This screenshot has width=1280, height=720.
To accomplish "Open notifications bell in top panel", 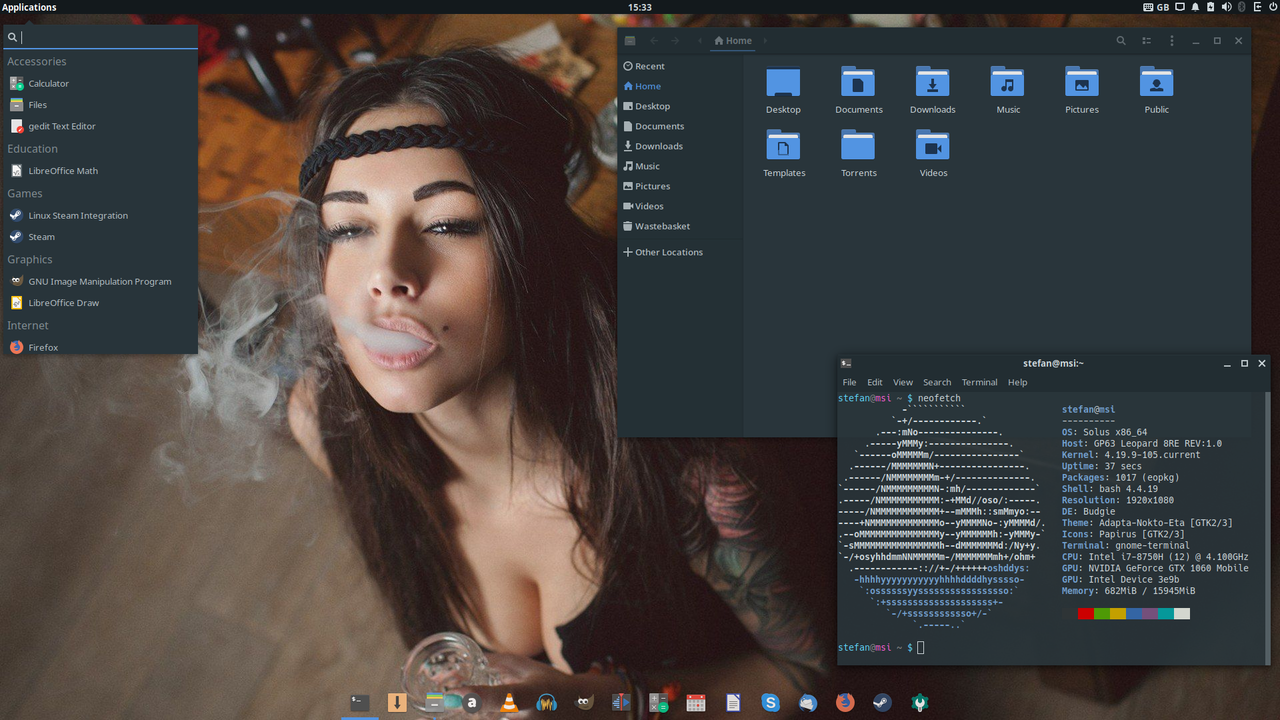I will tap(1195, 7).
